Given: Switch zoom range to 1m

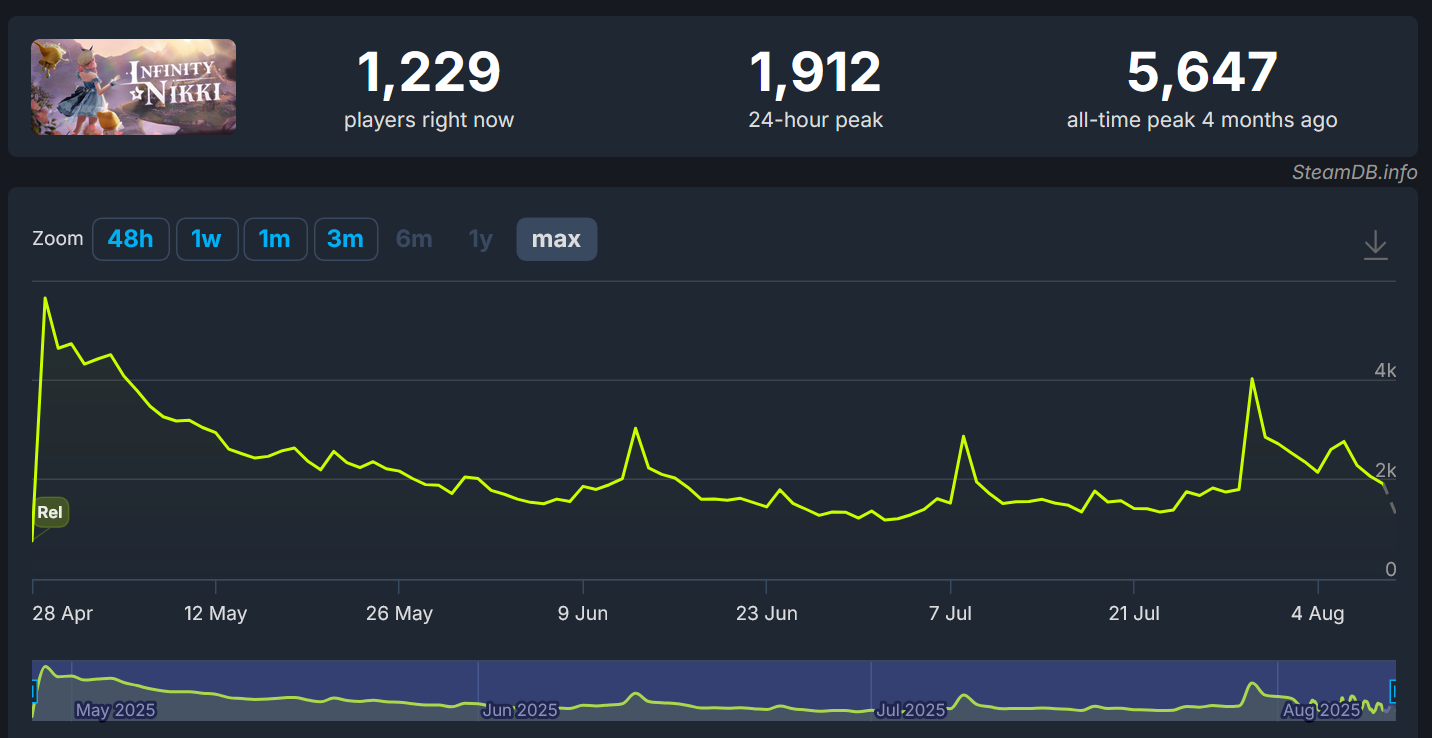Looking at the screenshot, I should pyautogui.click(x=275, y=239).
